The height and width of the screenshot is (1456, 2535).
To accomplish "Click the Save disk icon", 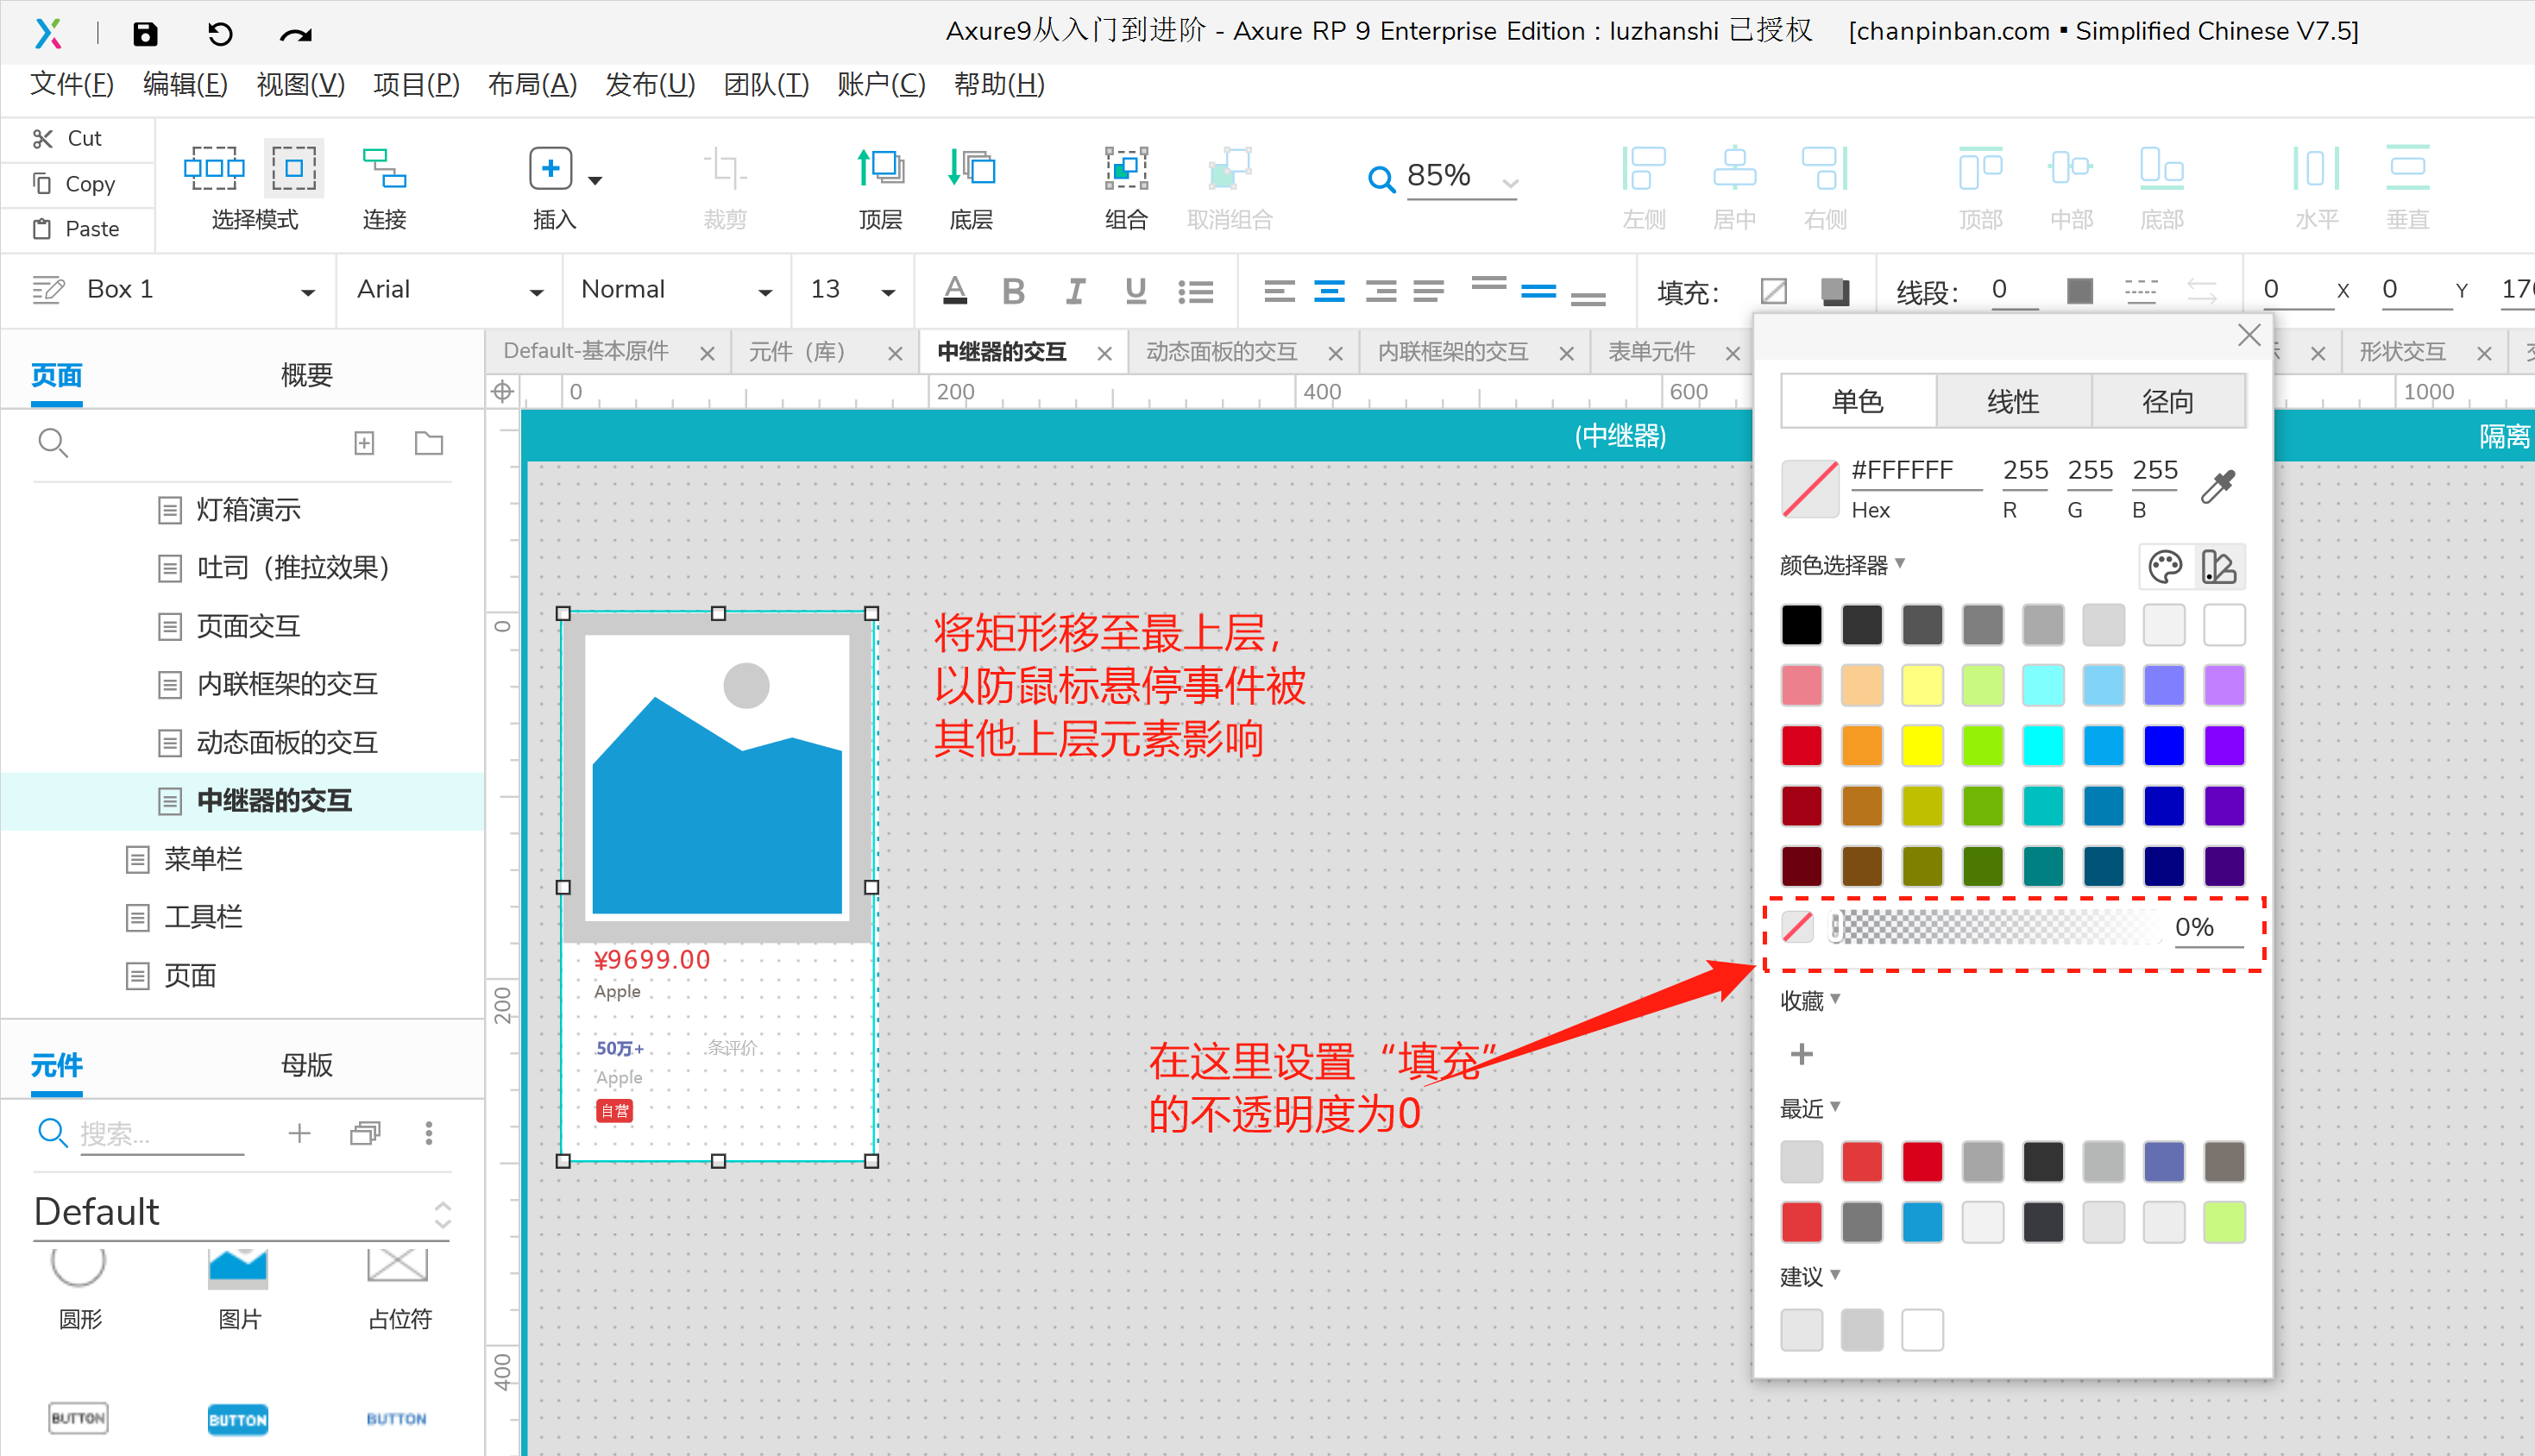I will coord(145,34).
